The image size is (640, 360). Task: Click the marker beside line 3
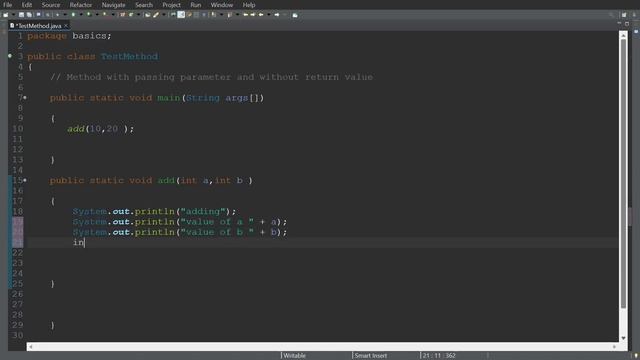(10, 56)
